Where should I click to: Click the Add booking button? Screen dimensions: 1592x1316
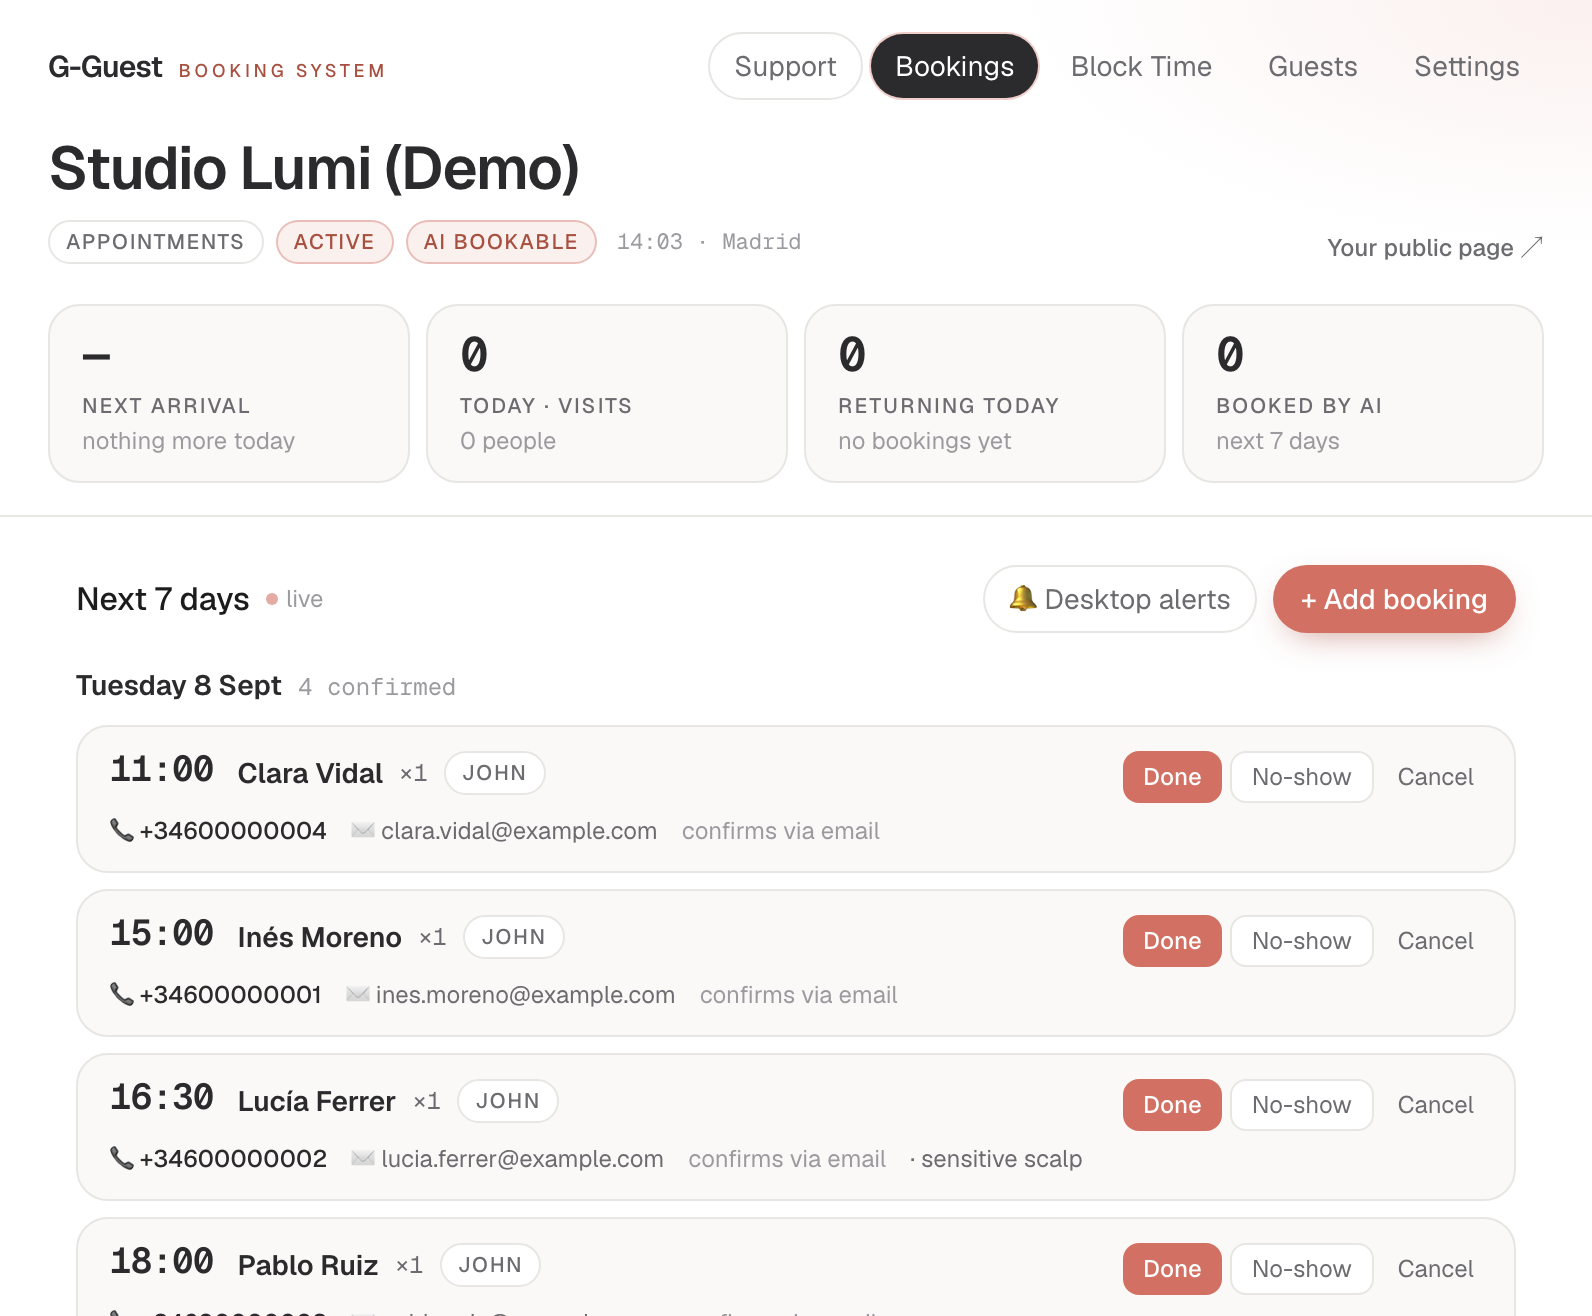coord(1394,599)
